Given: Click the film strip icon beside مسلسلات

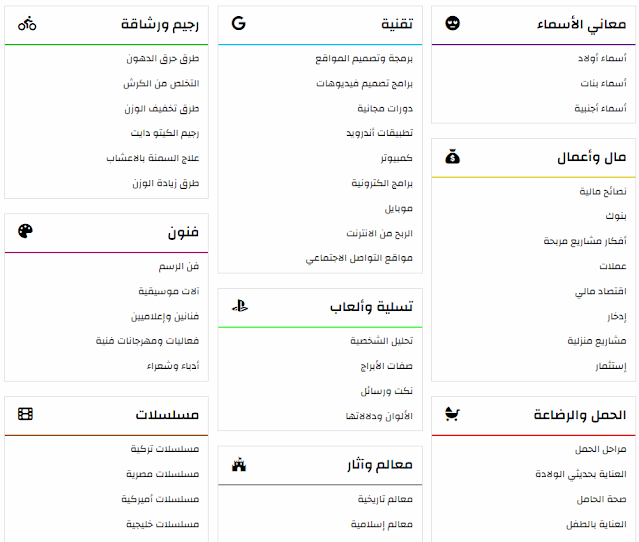Looking at the screenshot, I should [25, 414].
